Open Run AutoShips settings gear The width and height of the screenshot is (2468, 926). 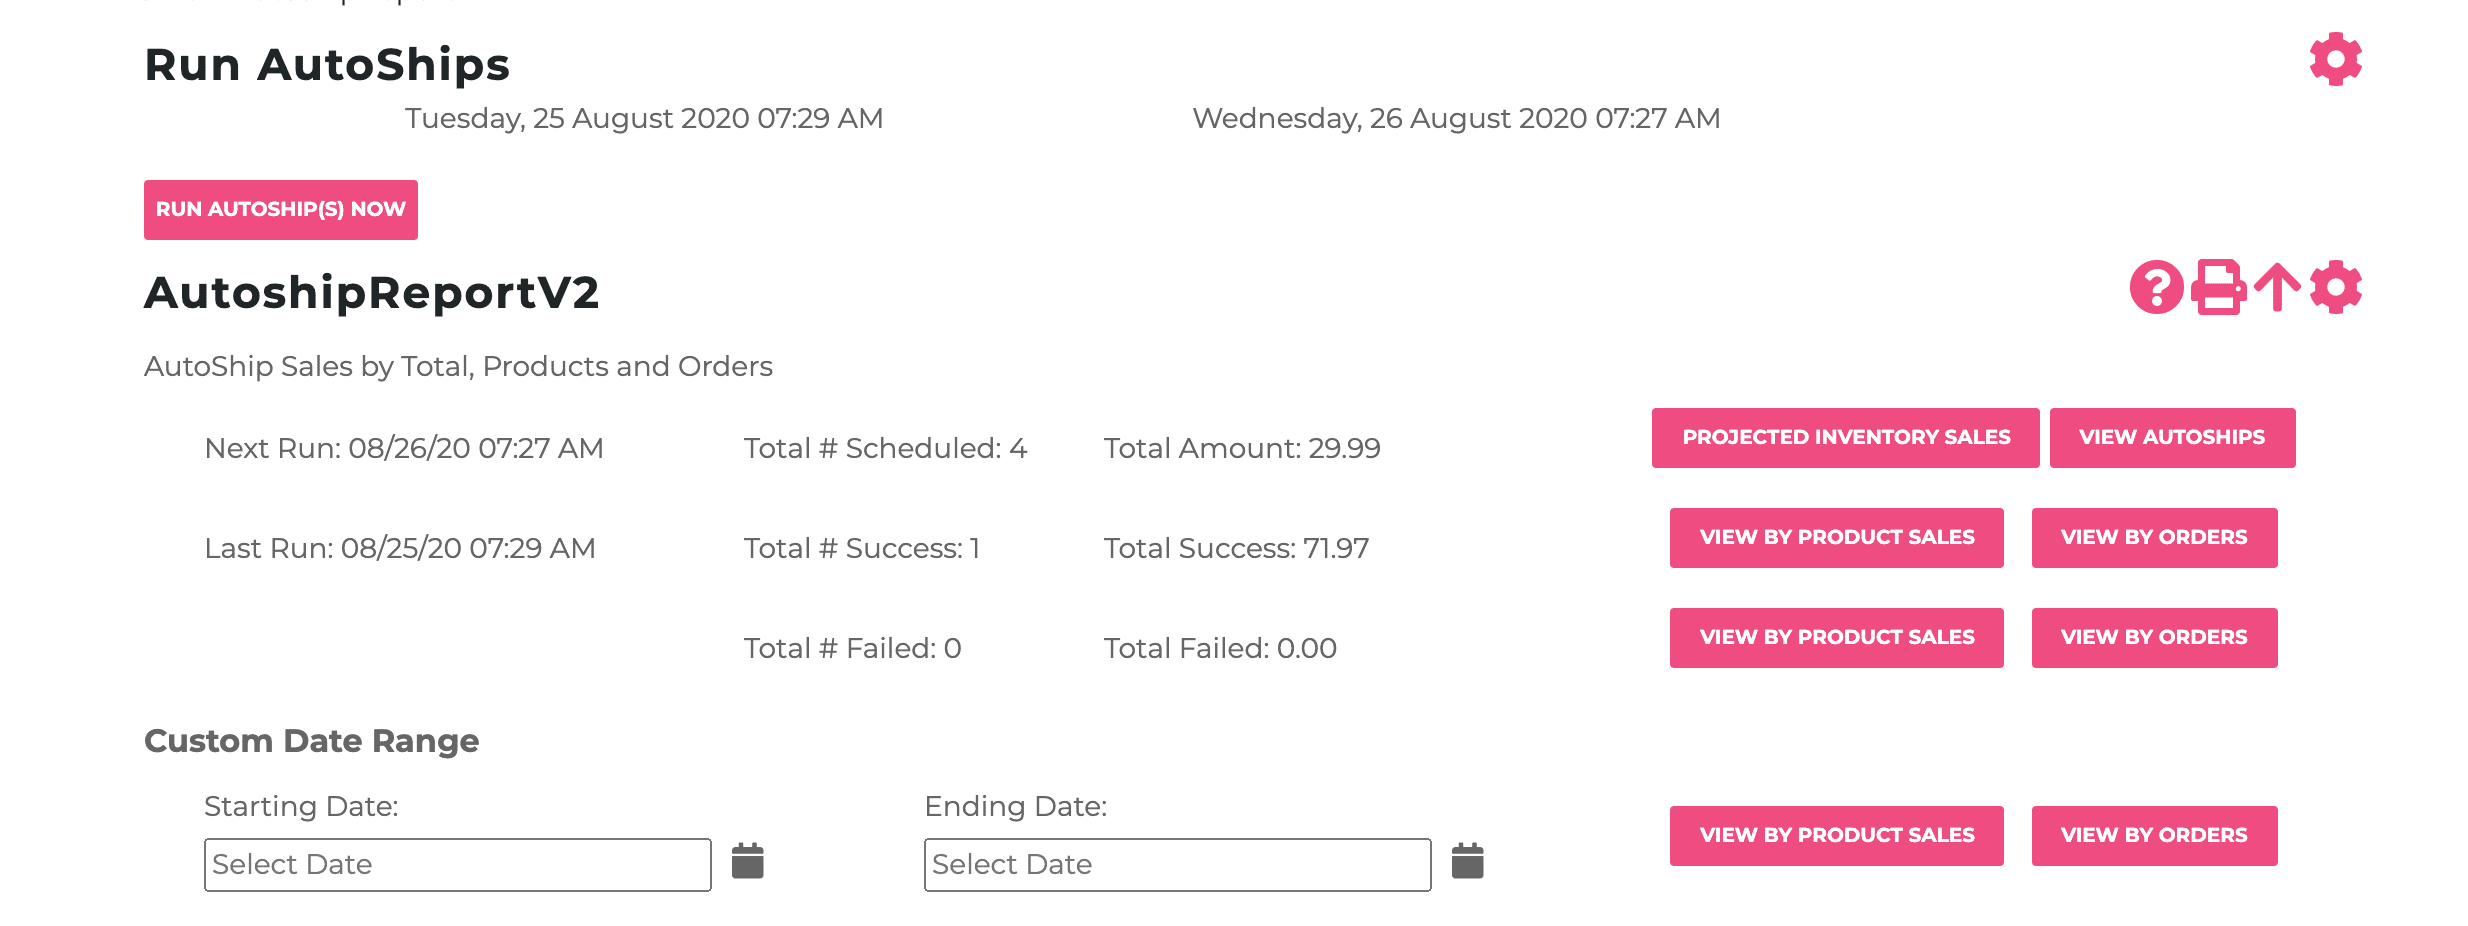point(2335,59)
